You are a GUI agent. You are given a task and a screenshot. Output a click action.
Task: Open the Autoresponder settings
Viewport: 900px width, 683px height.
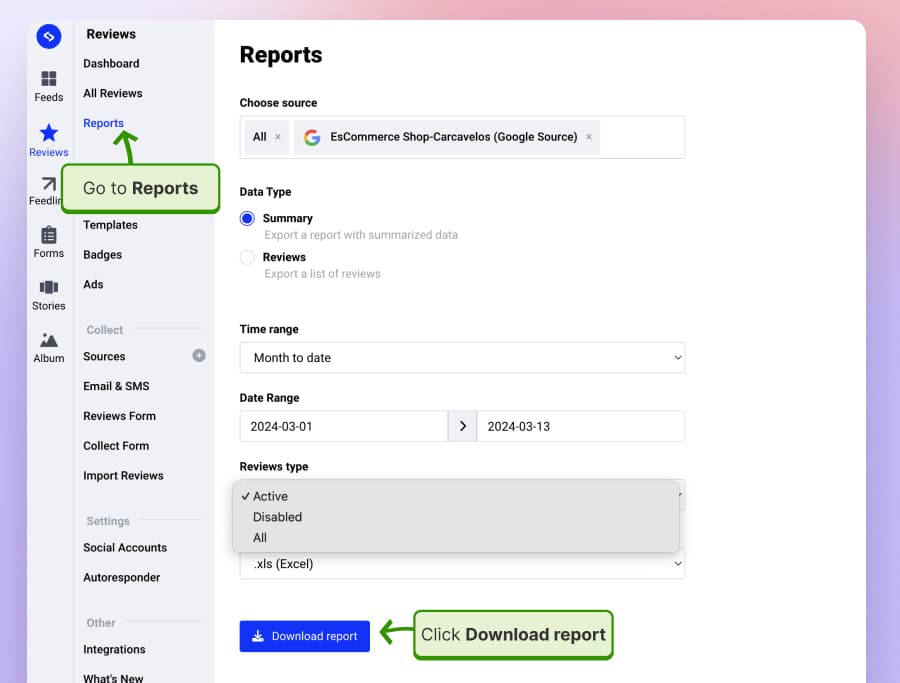pyautogui.click(x=122, y=577)
